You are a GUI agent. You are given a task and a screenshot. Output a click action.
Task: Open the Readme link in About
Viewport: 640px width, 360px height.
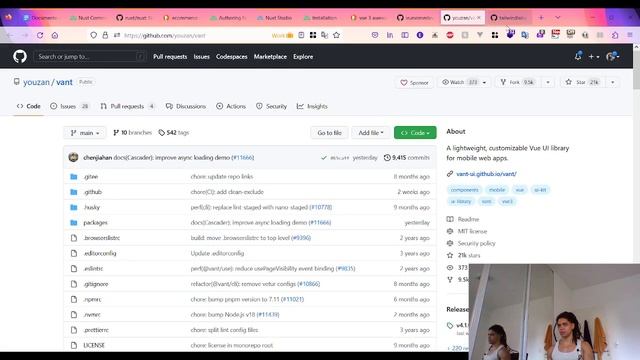[468, 219]
